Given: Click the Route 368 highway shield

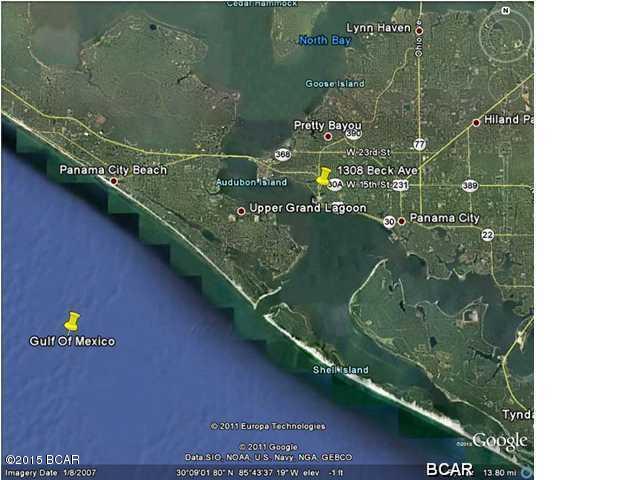Looking at the screenshot, I should click(x=282, y=154).
